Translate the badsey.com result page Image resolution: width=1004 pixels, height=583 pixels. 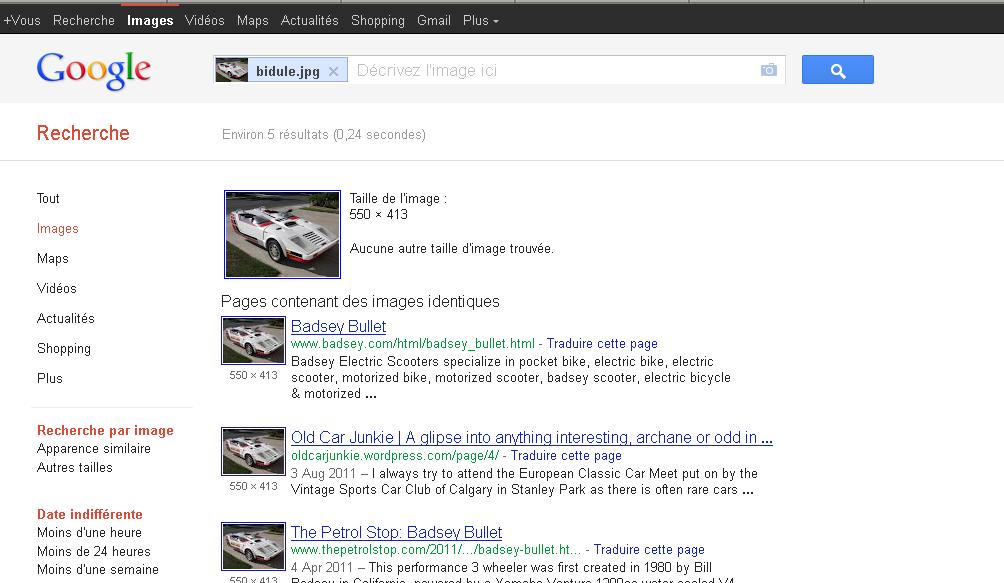click(x=602, y=343)
